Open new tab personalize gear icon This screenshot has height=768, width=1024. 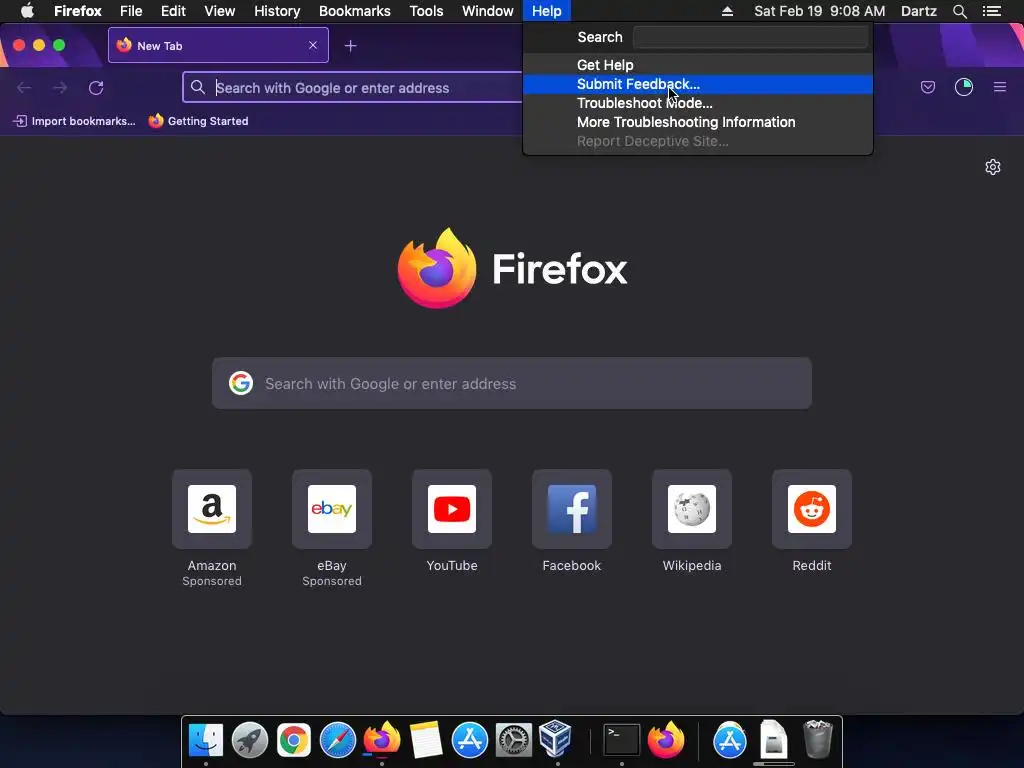pyautogui.click(x=993, y=167)
